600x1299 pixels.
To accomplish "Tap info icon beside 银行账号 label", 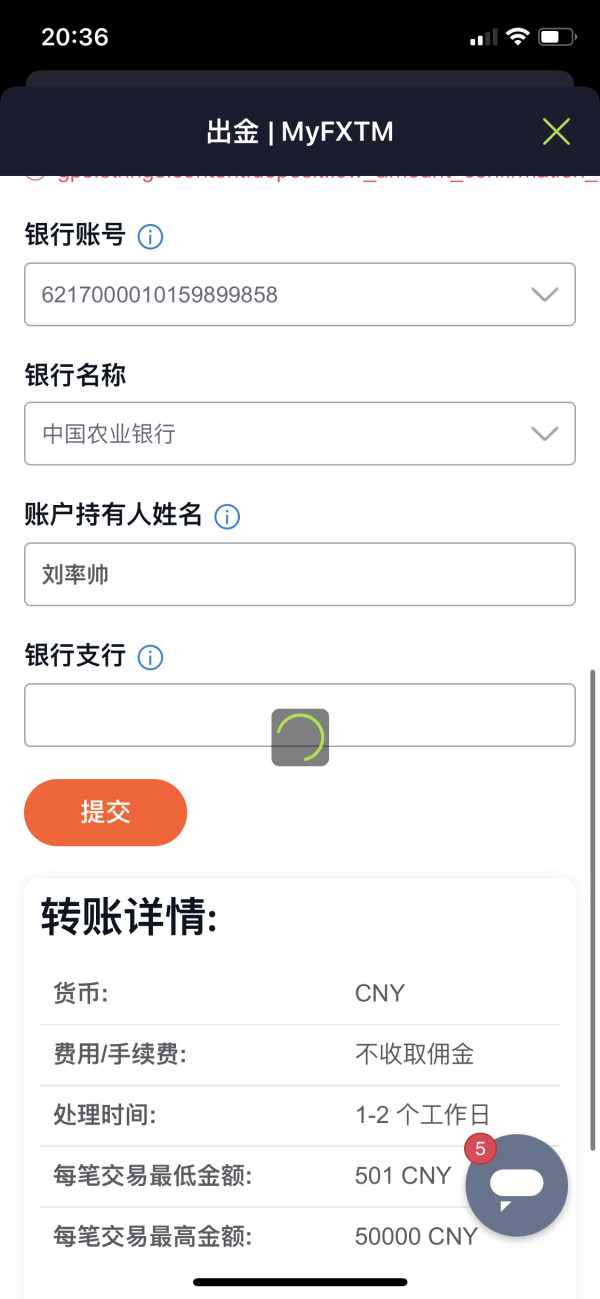I will pos(150,237).
